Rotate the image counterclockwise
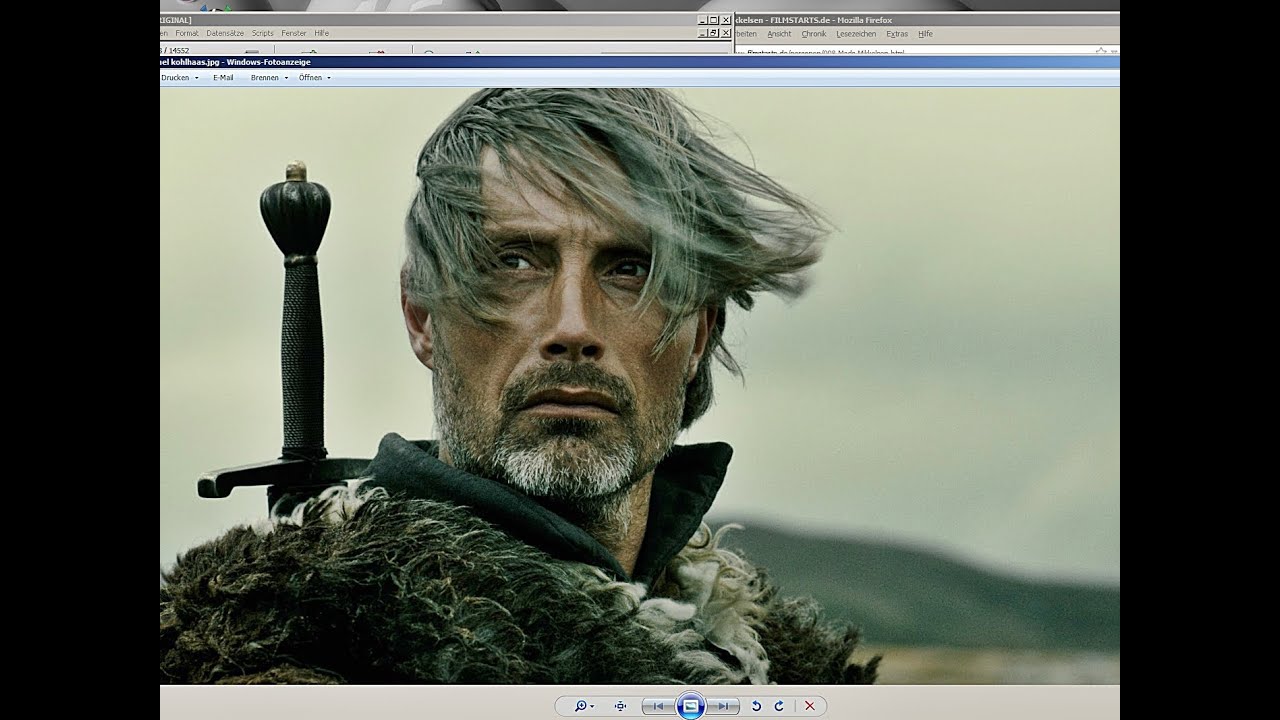Screen dimensions: 1280x720 click(756, 706)
